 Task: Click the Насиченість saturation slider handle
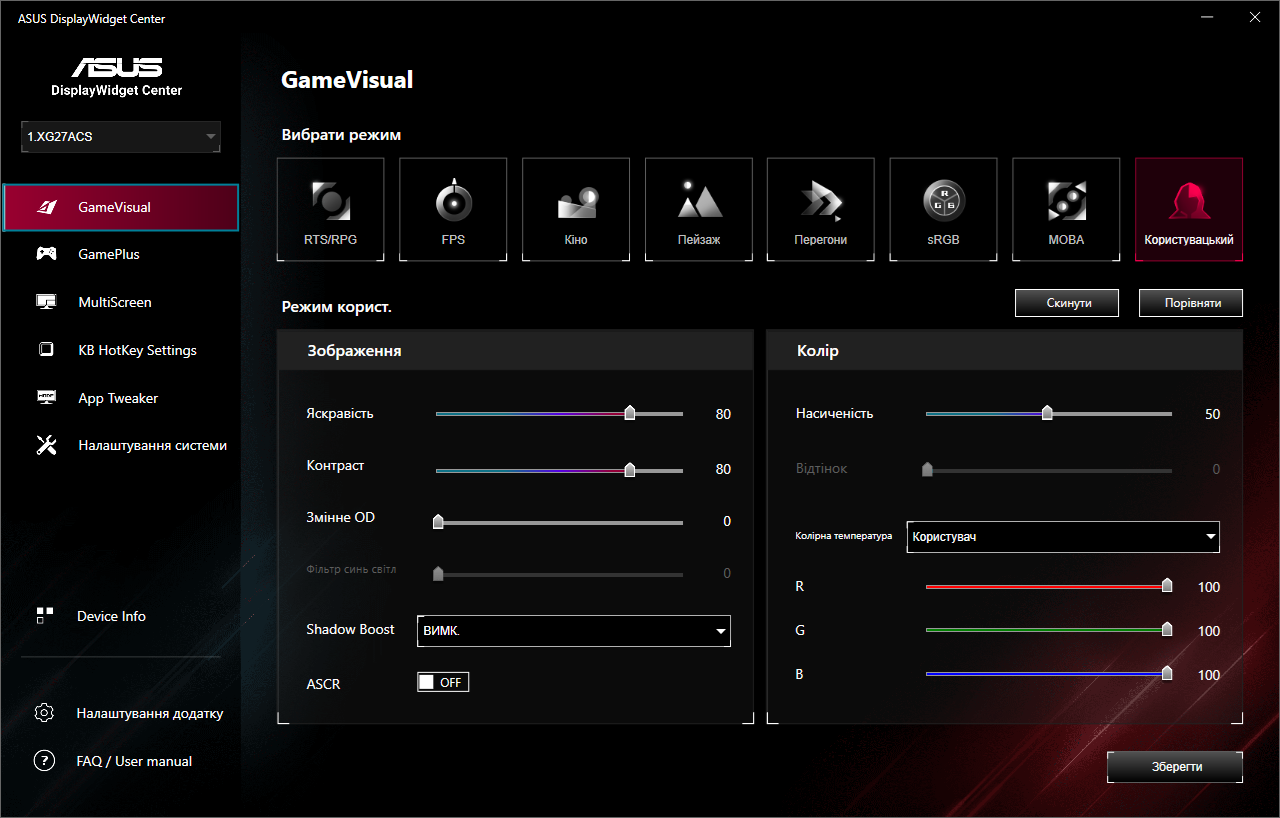click(x=1047, y=413)
